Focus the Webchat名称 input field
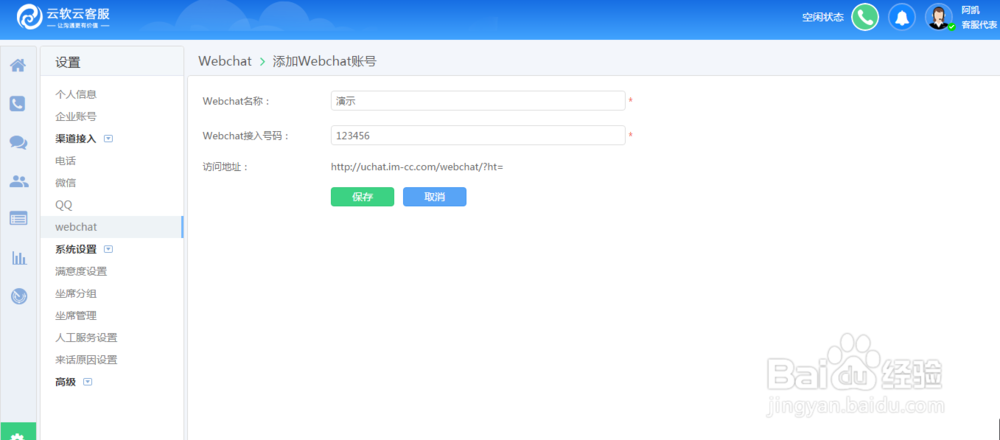Viewport: 1000px width, 440px height. pos(478,101)
